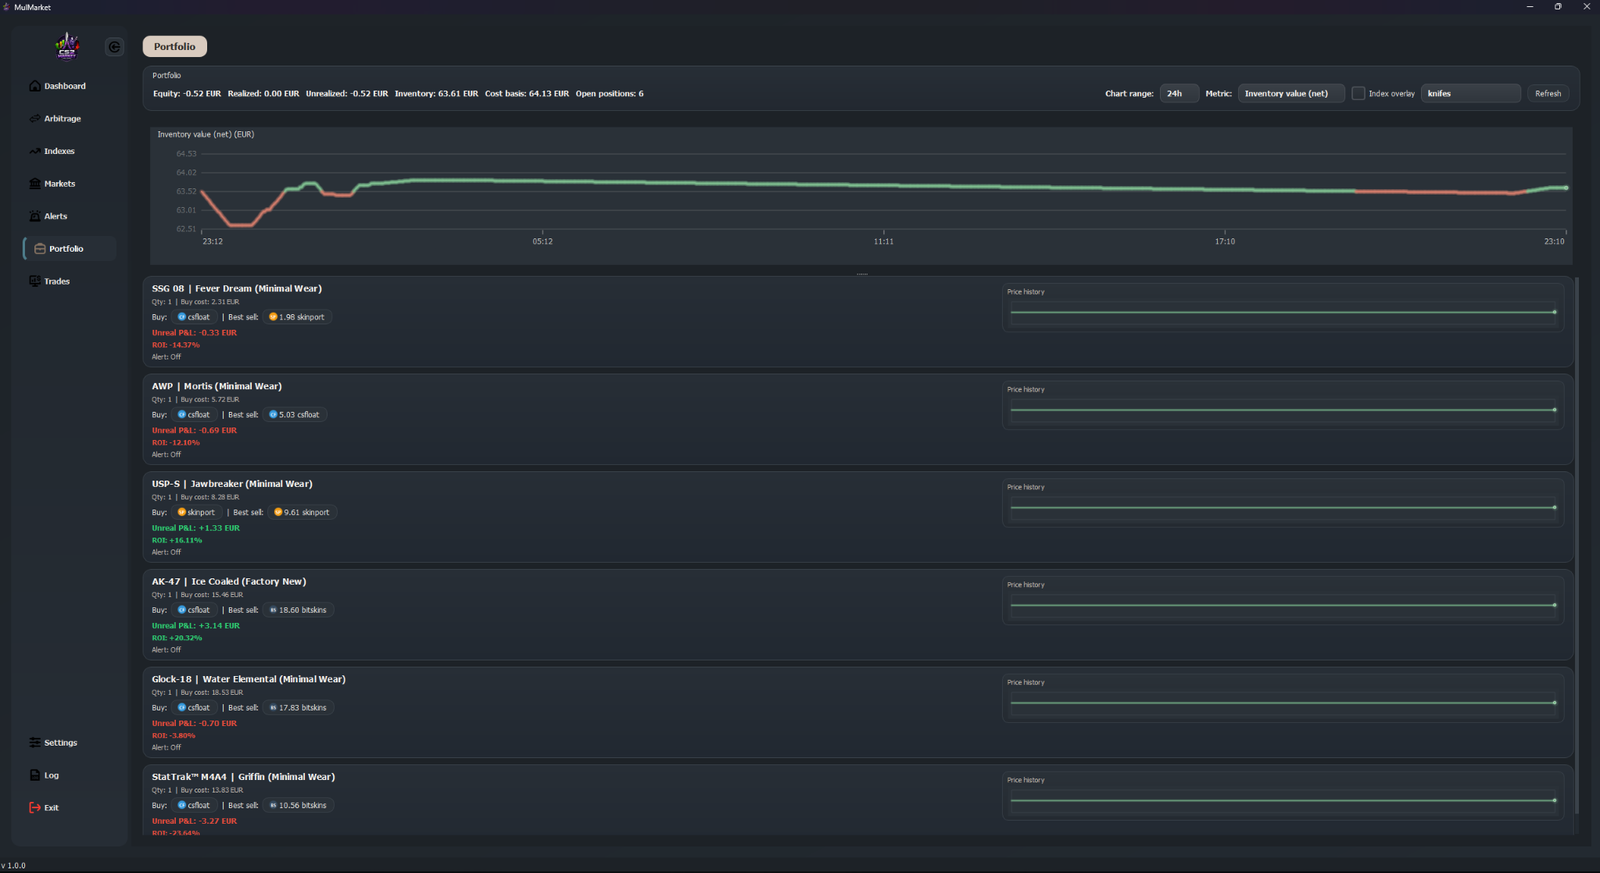Open the Chart range 24h dropdown
Image resolution: width=1600 pixels, height=873 pixels.
tap(1178, 94)
